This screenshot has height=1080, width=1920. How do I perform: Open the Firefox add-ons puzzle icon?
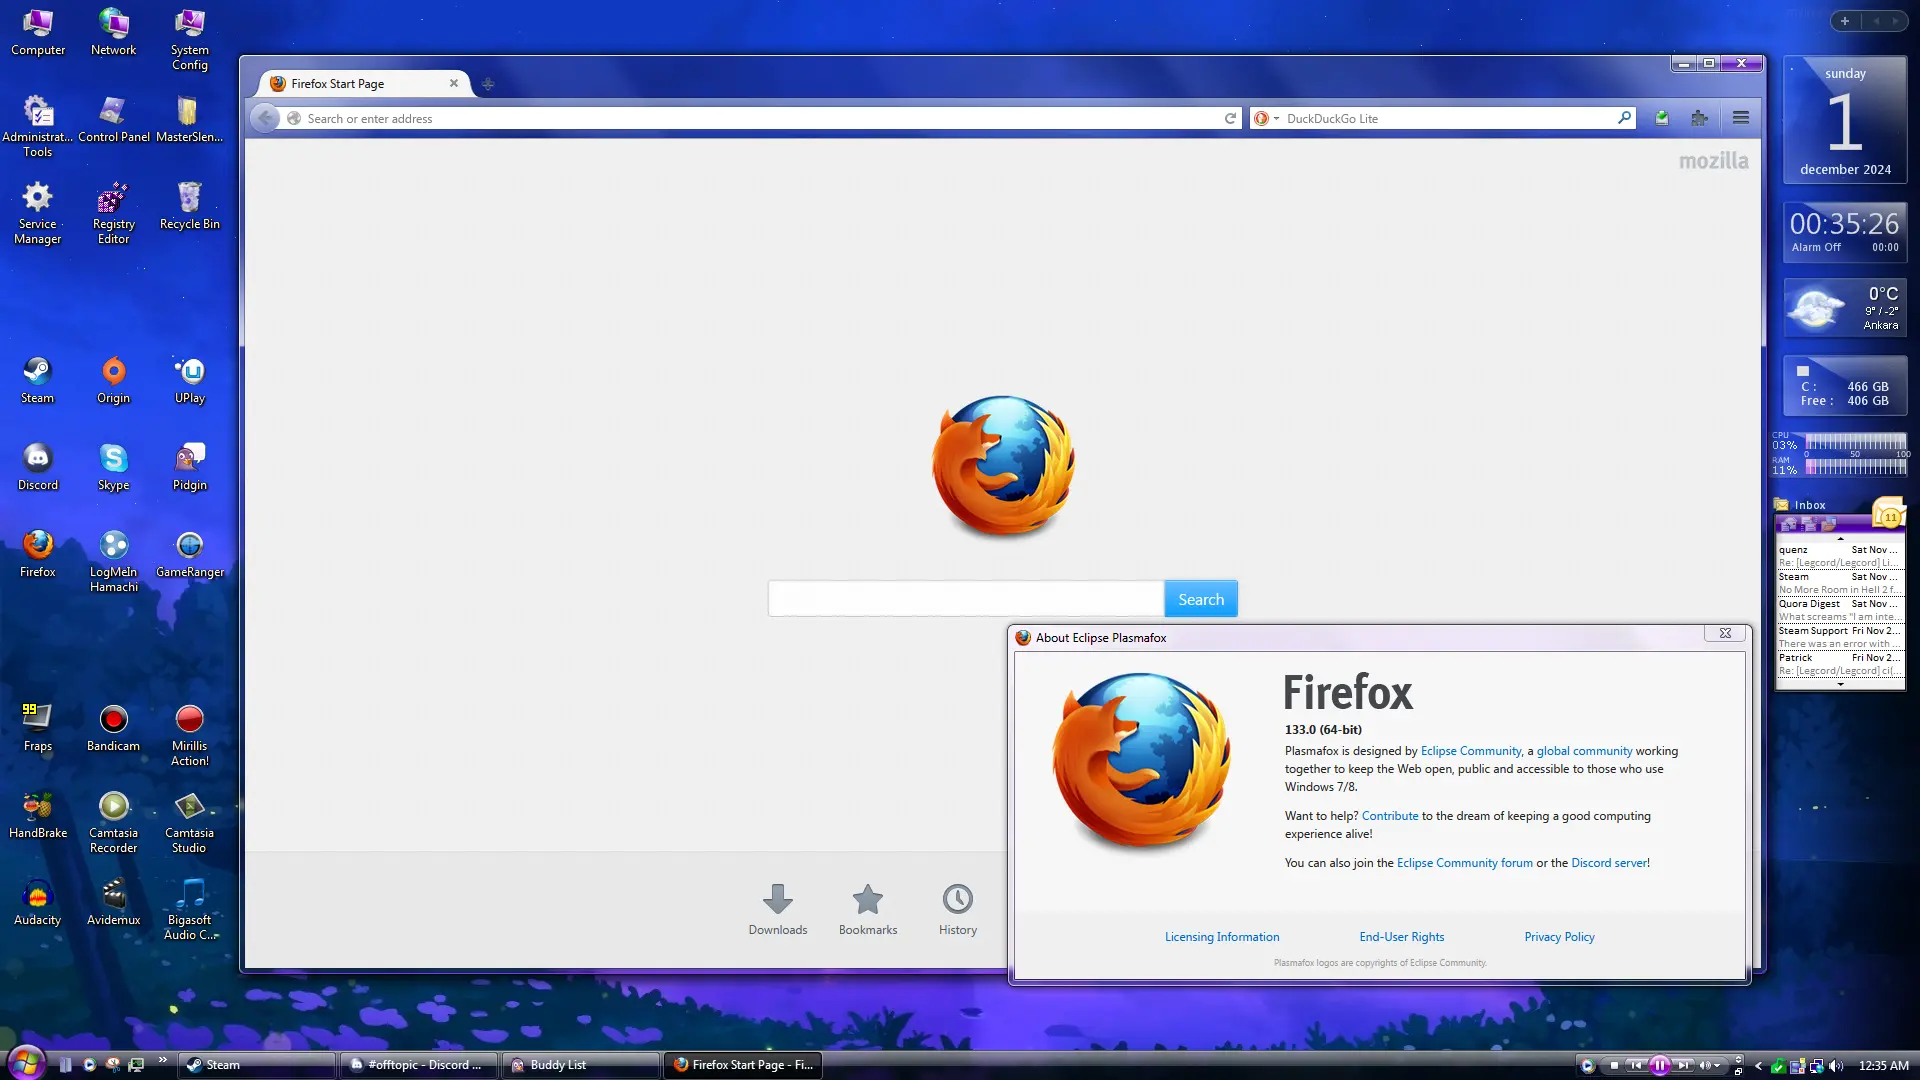1699,118
